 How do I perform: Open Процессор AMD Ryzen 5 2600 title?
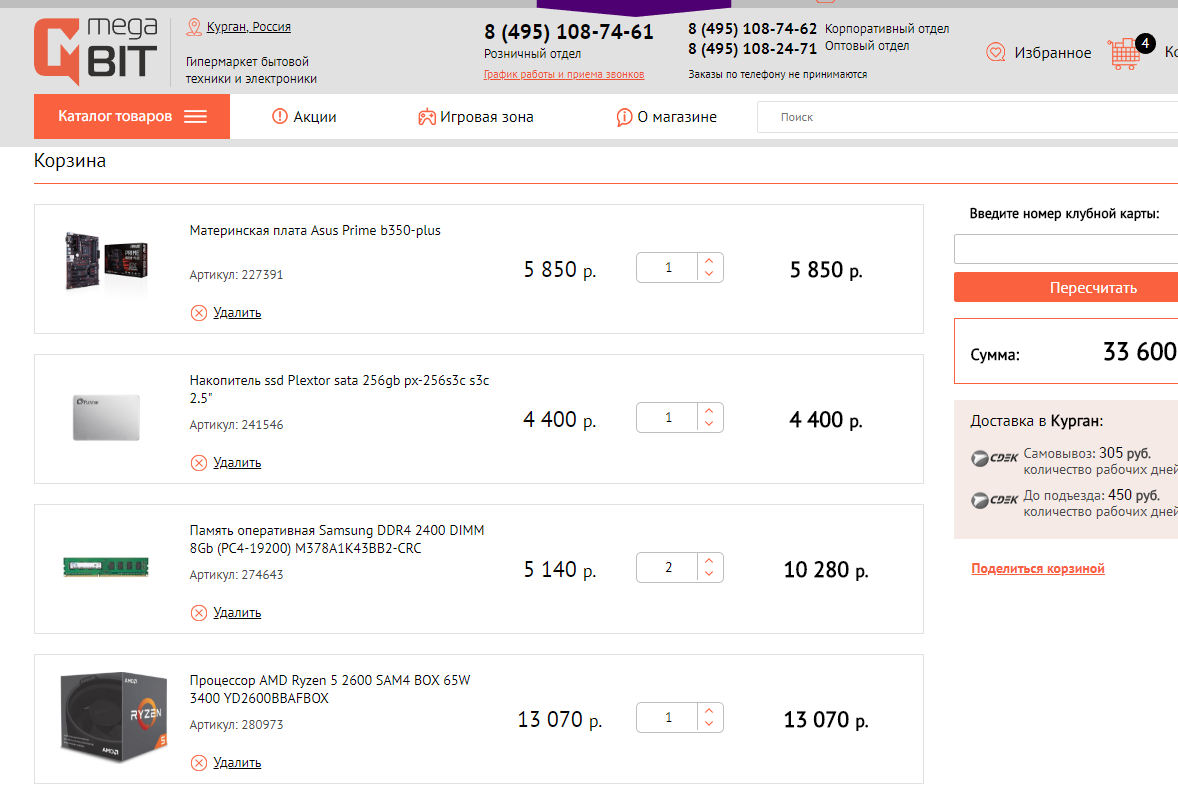pyautogui.click(x=330, y=689)
